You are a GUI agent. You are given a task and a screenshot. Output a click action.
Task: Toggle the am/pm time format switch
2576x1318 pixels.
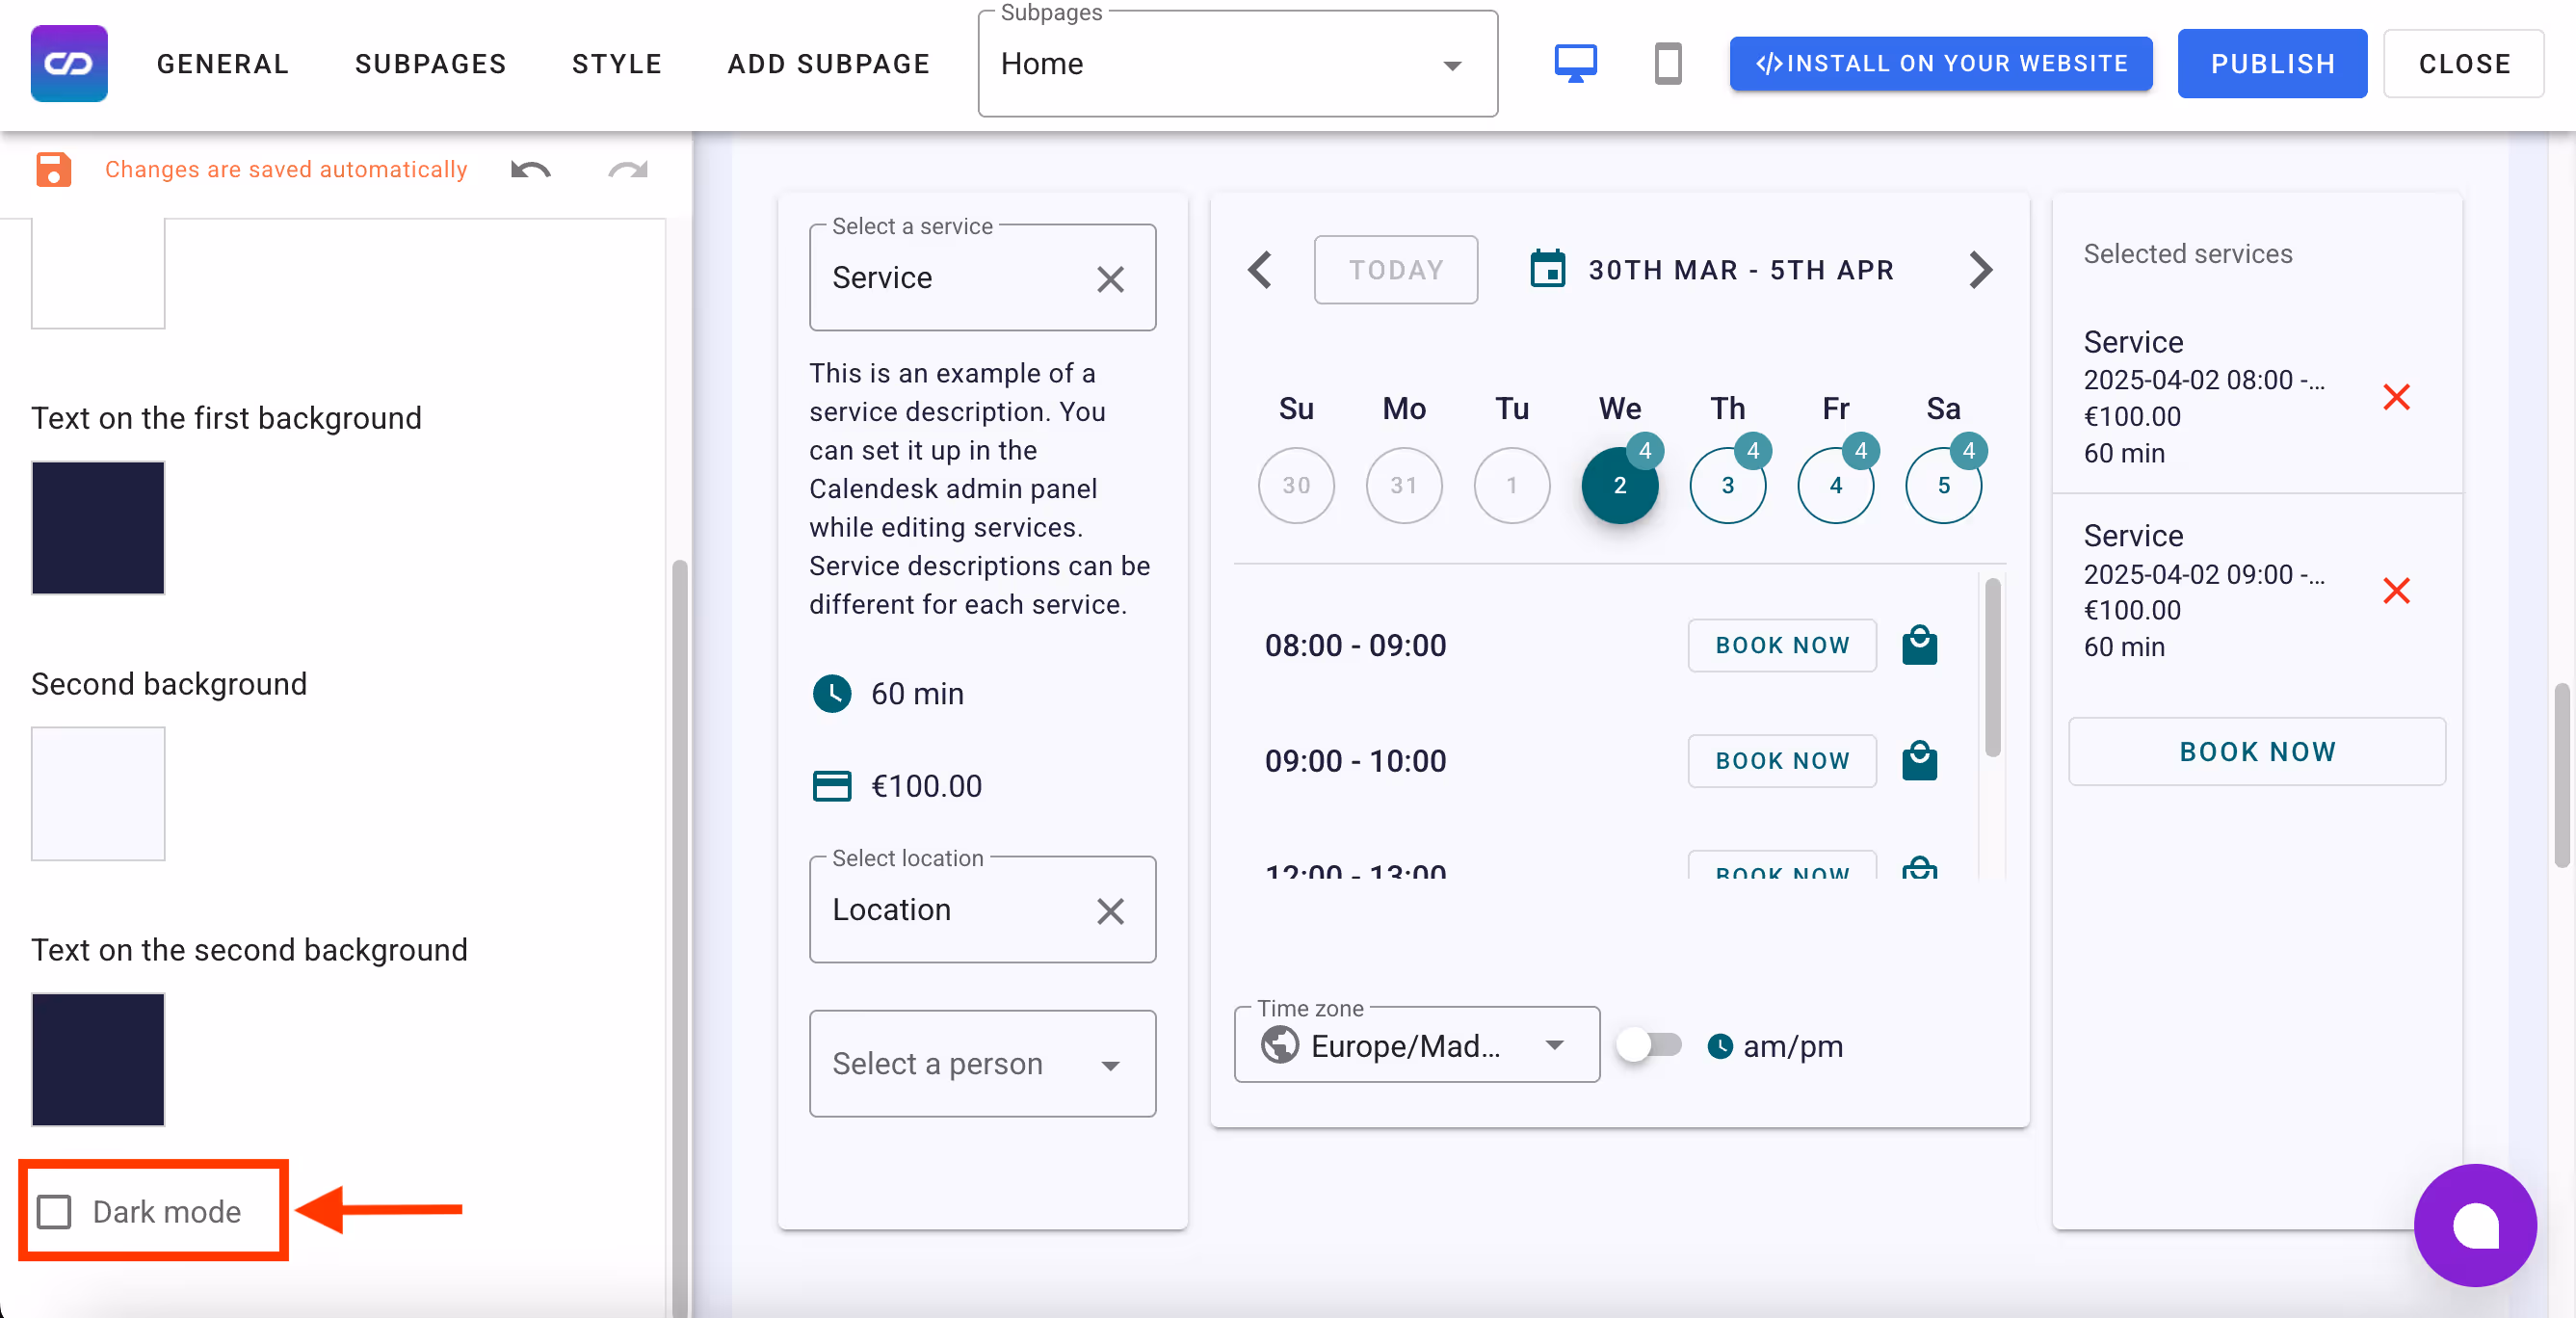(x=1649, y=1046)
